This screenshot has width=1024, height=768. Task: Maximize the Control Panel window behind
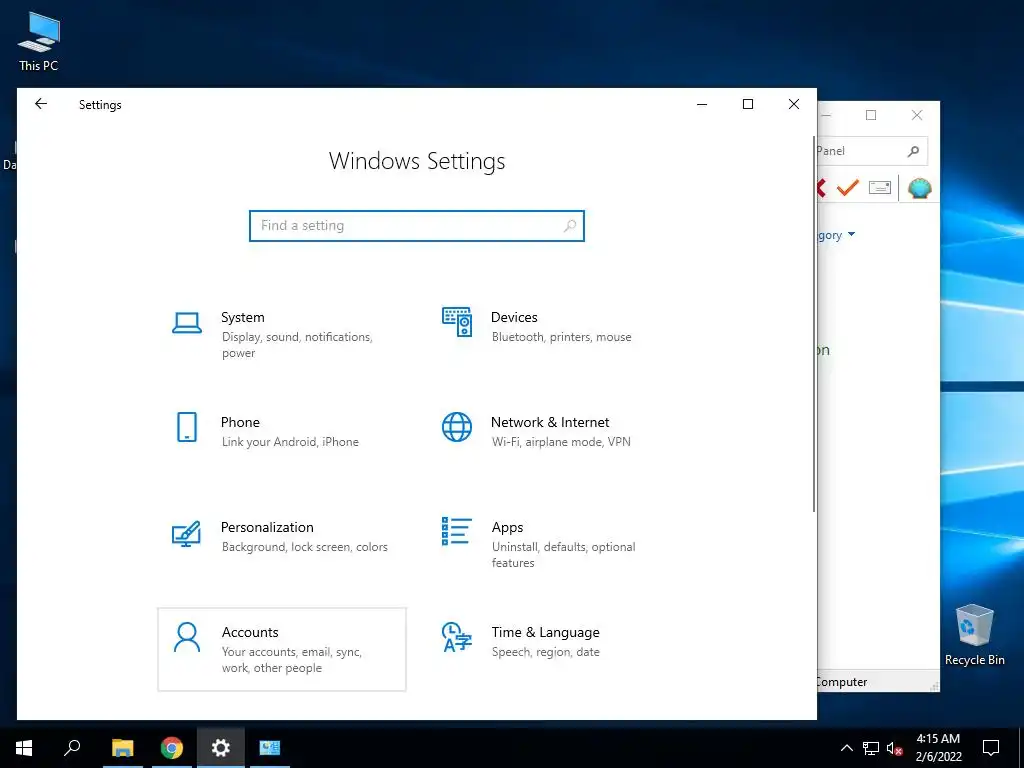871,115
